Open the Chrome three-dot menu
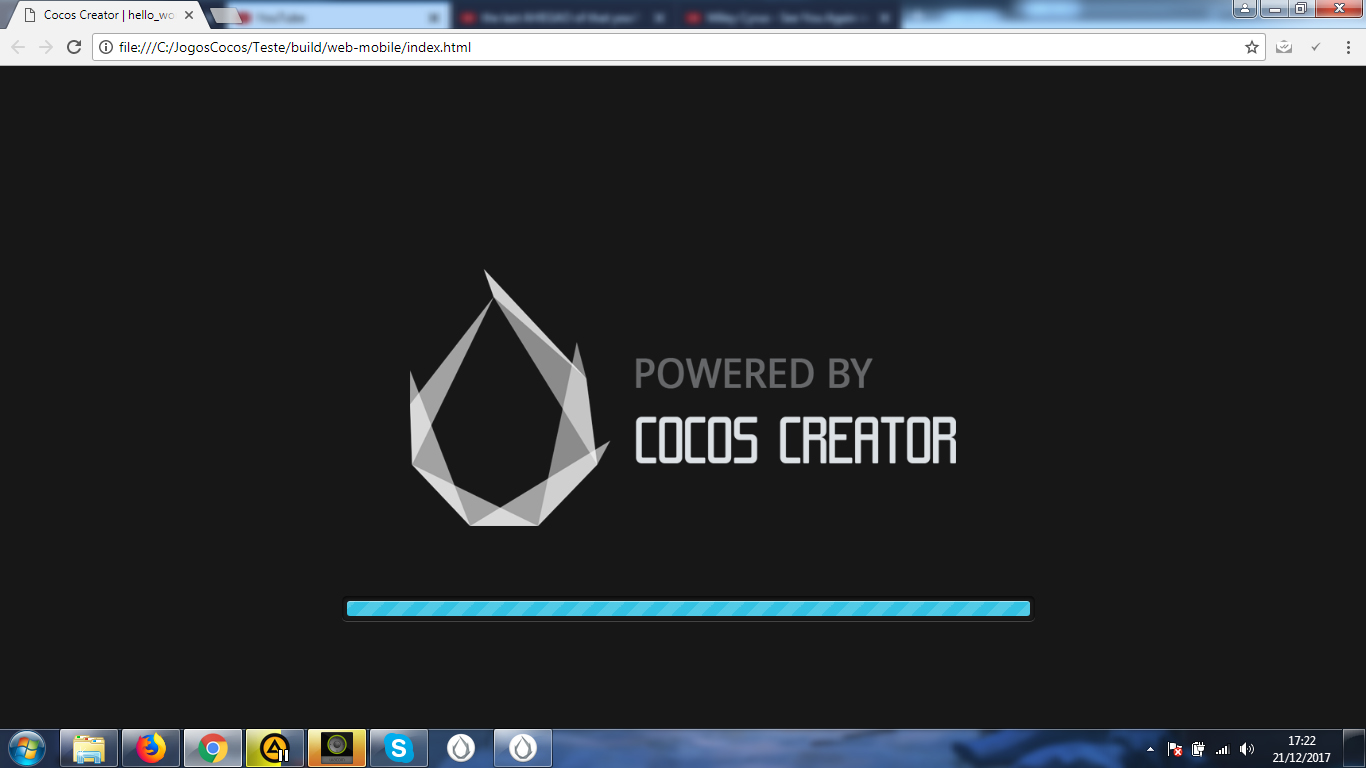This screenshot has height=768, width=1366. click(x=1346, y=47)
